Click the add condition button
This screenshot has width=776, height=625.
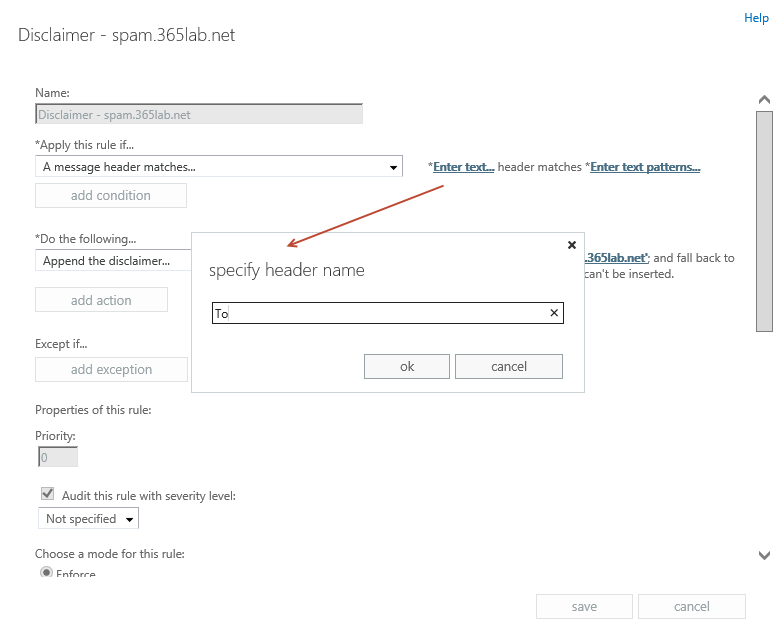click(x=111, y=196)
